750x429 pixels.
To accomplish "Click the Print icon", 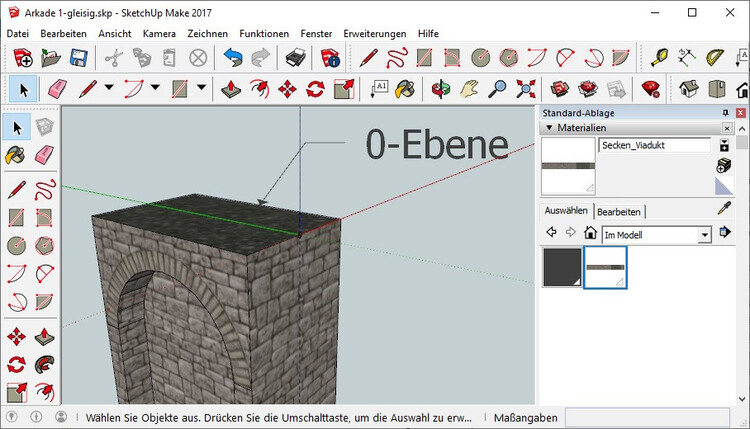I will (296, 58).
